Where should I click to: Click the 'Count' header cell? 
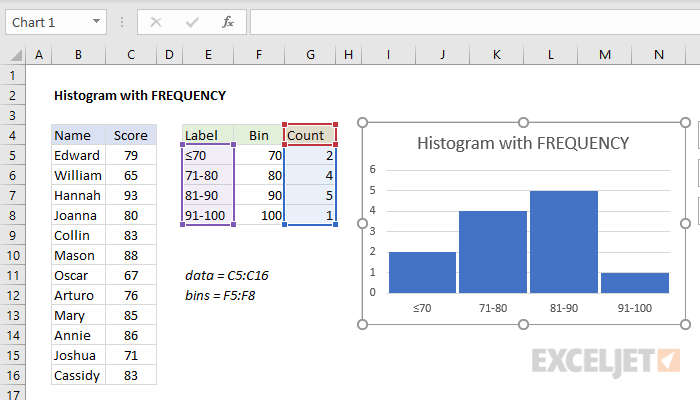[x=310, y=135]
